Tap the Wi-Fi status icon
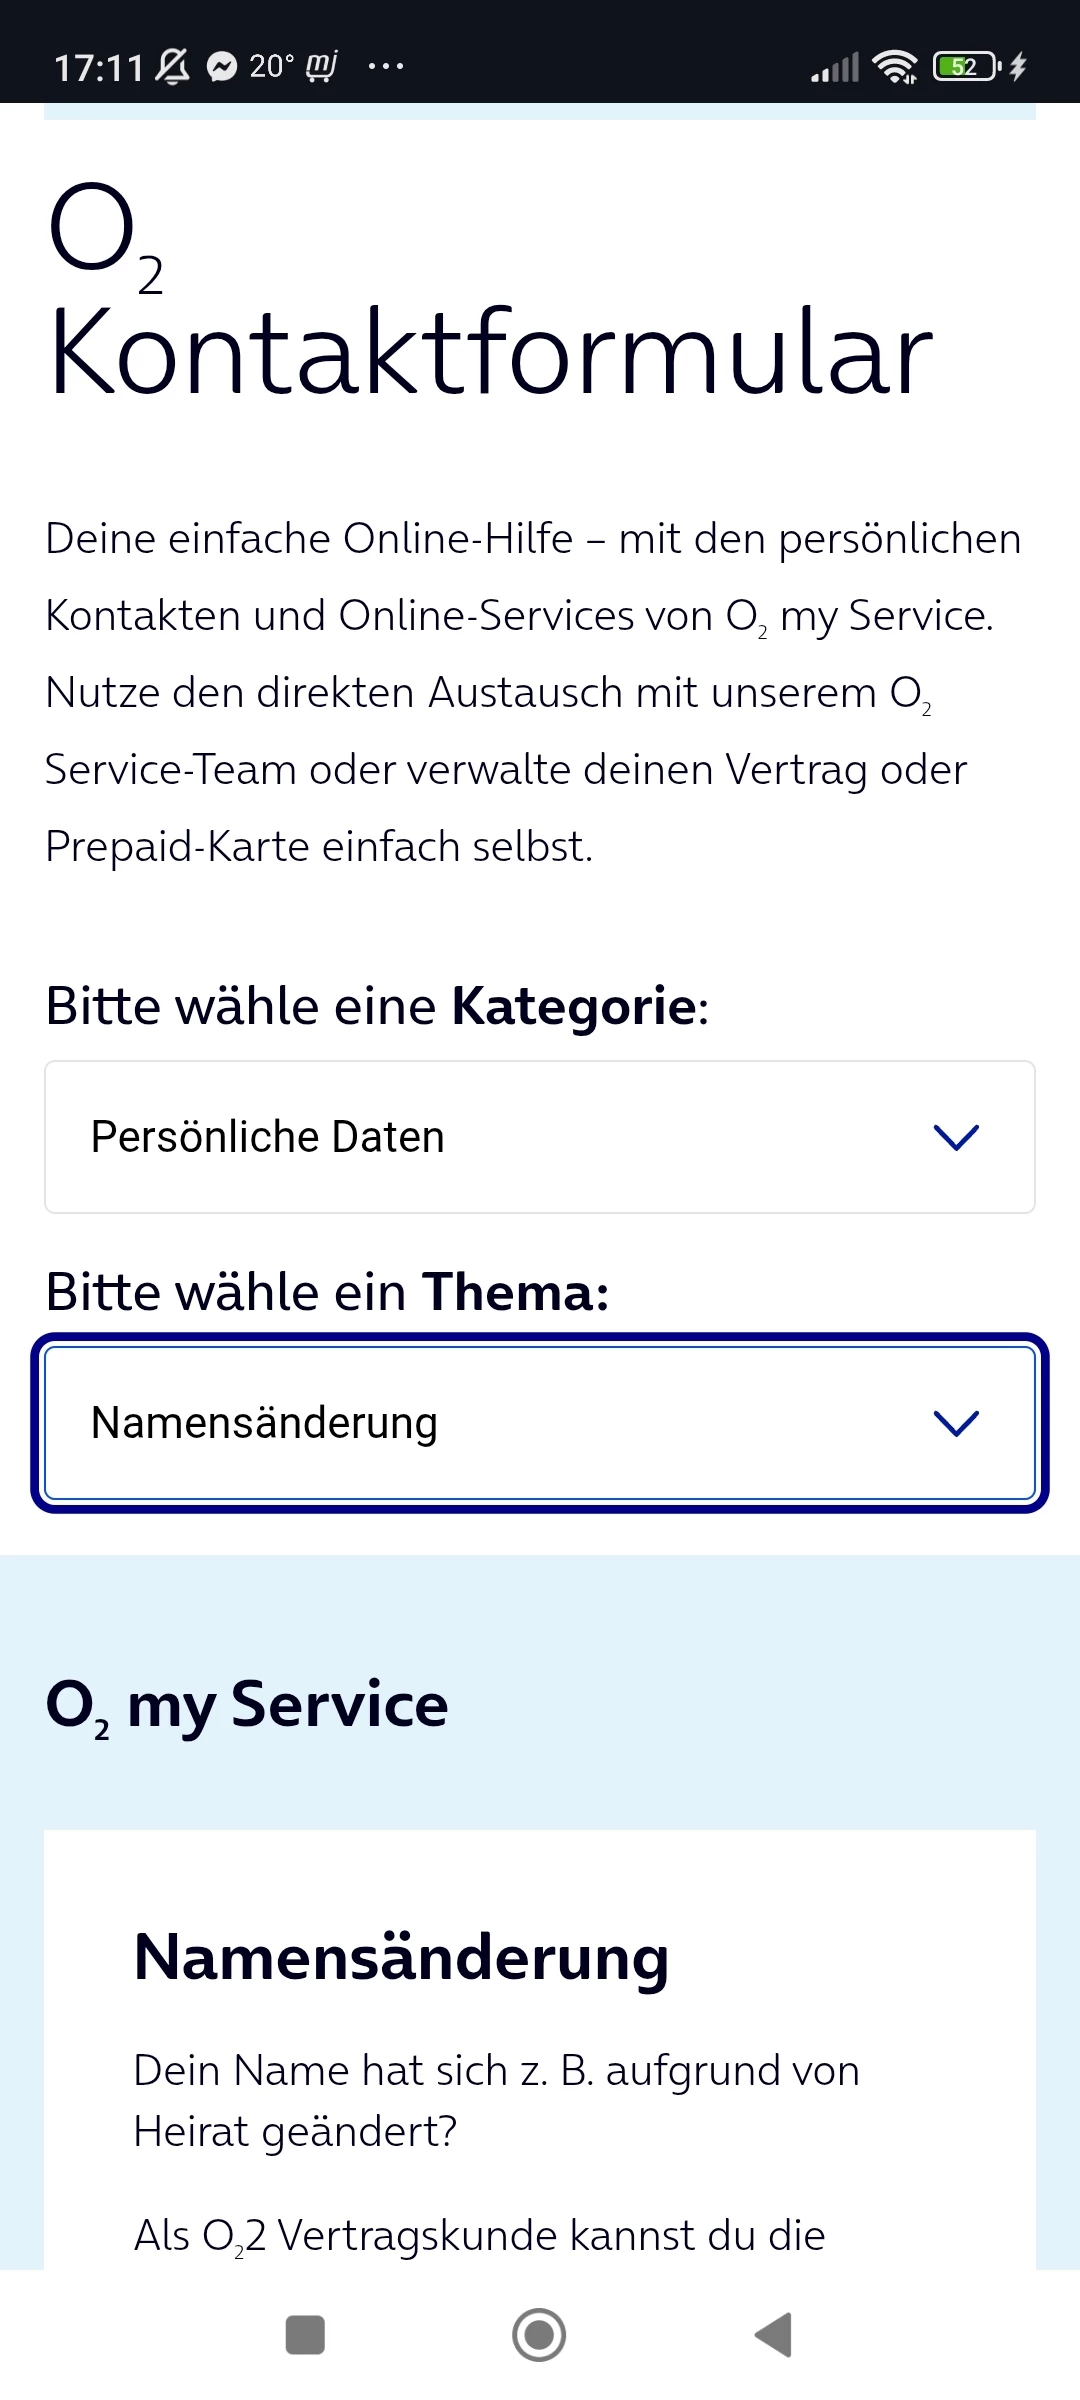Screen dimensions: 1080x2400 [x=894, y=67]
